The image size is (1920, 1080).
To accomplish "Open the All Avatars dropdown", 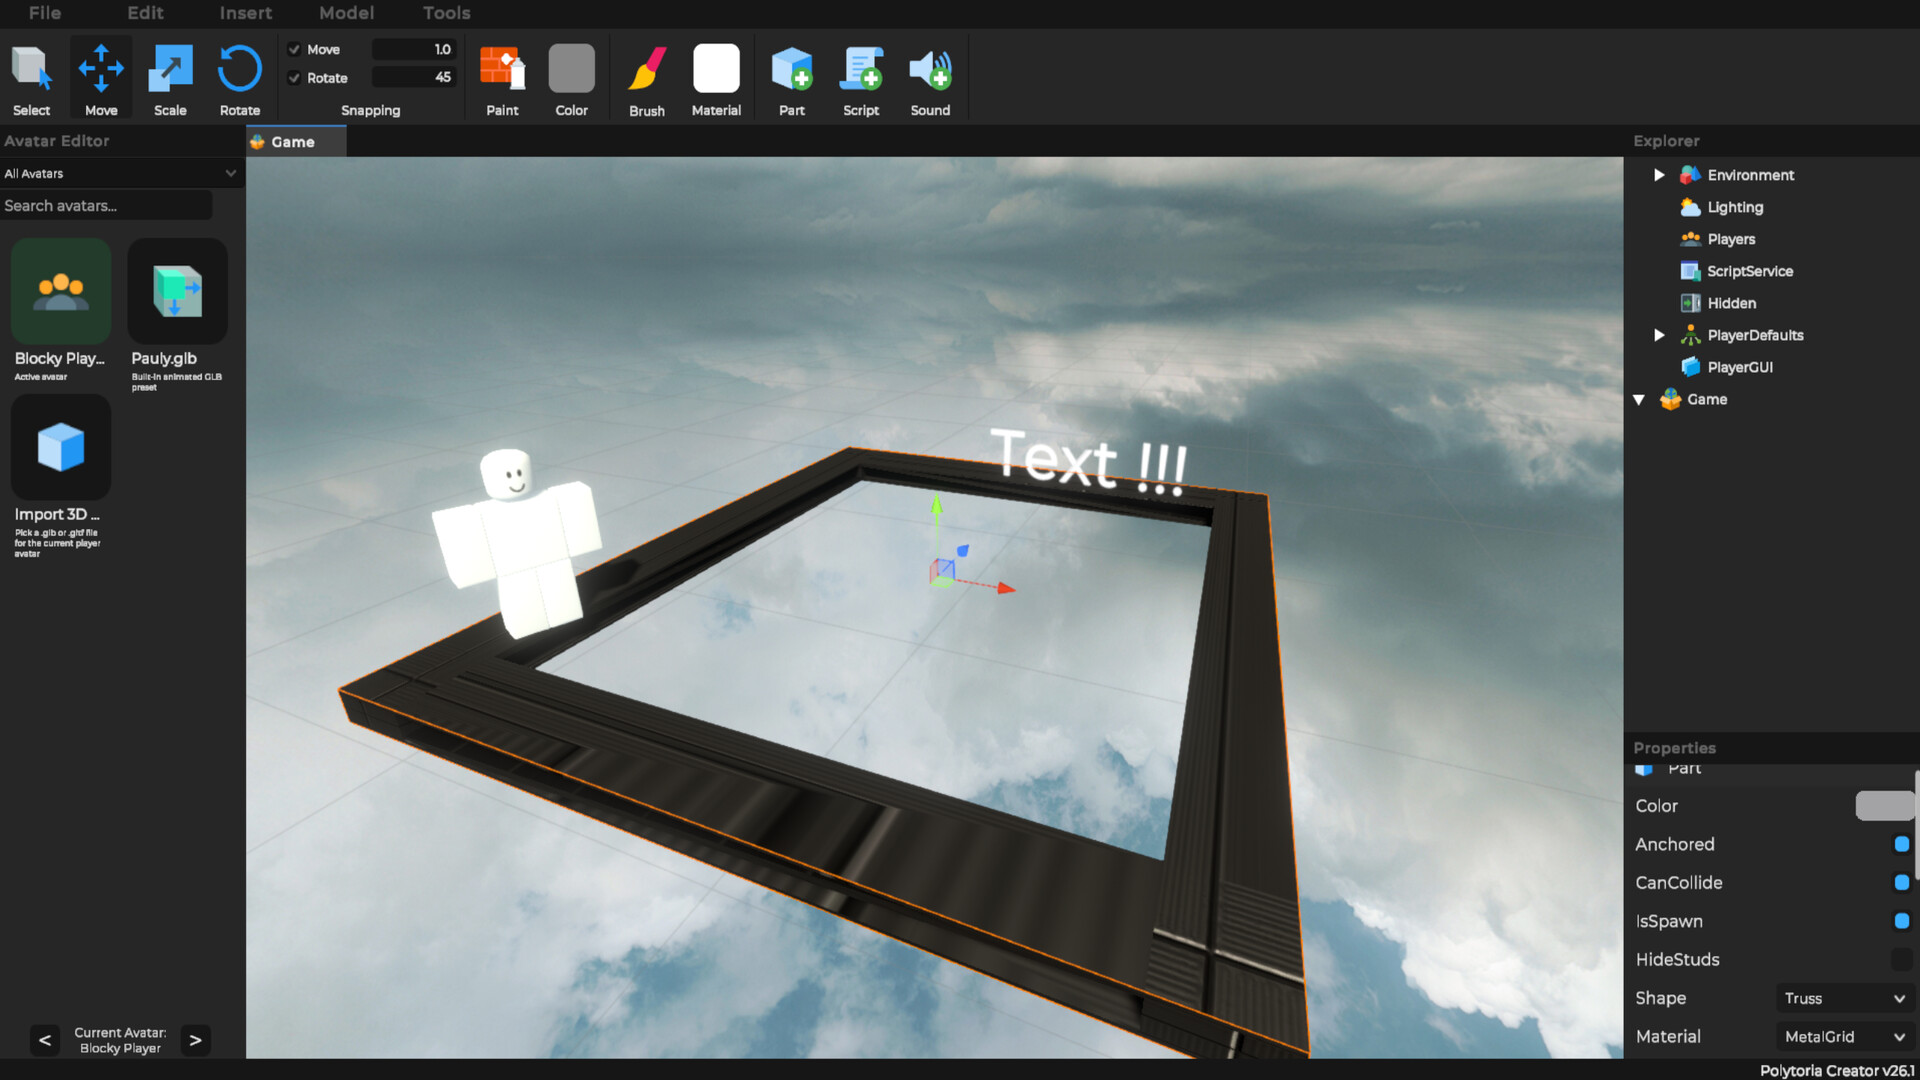I will point(120,173).
